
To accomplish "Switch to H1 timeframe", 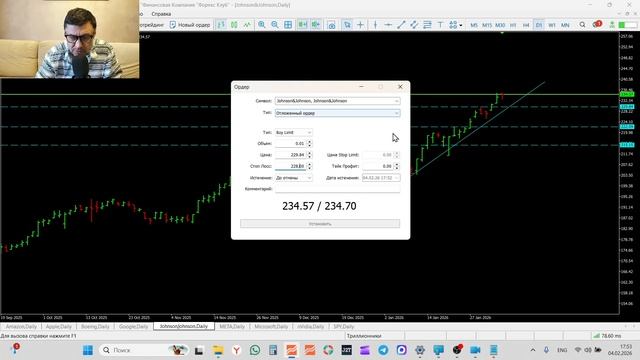I will (x=513, y=25).
